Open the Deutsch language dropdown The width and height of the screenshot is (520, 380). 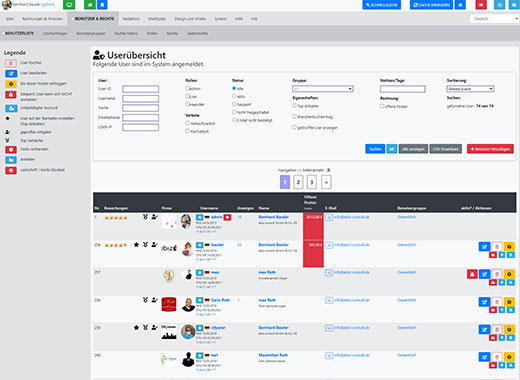pyautogui.click(x=495, y=19)
